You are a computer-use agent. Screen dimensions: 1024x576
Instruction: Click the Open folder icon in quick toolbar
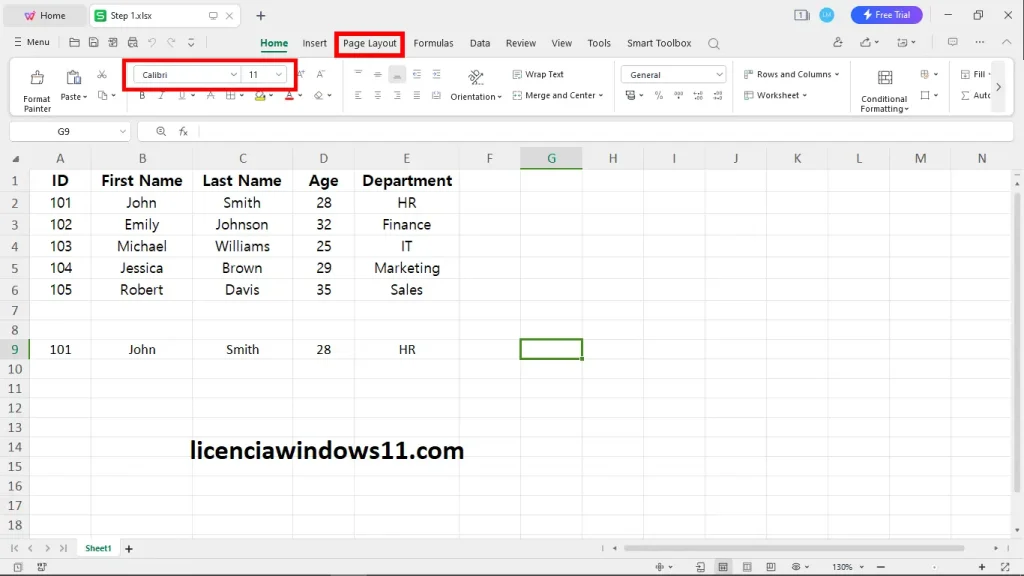[x=74, y=42]
